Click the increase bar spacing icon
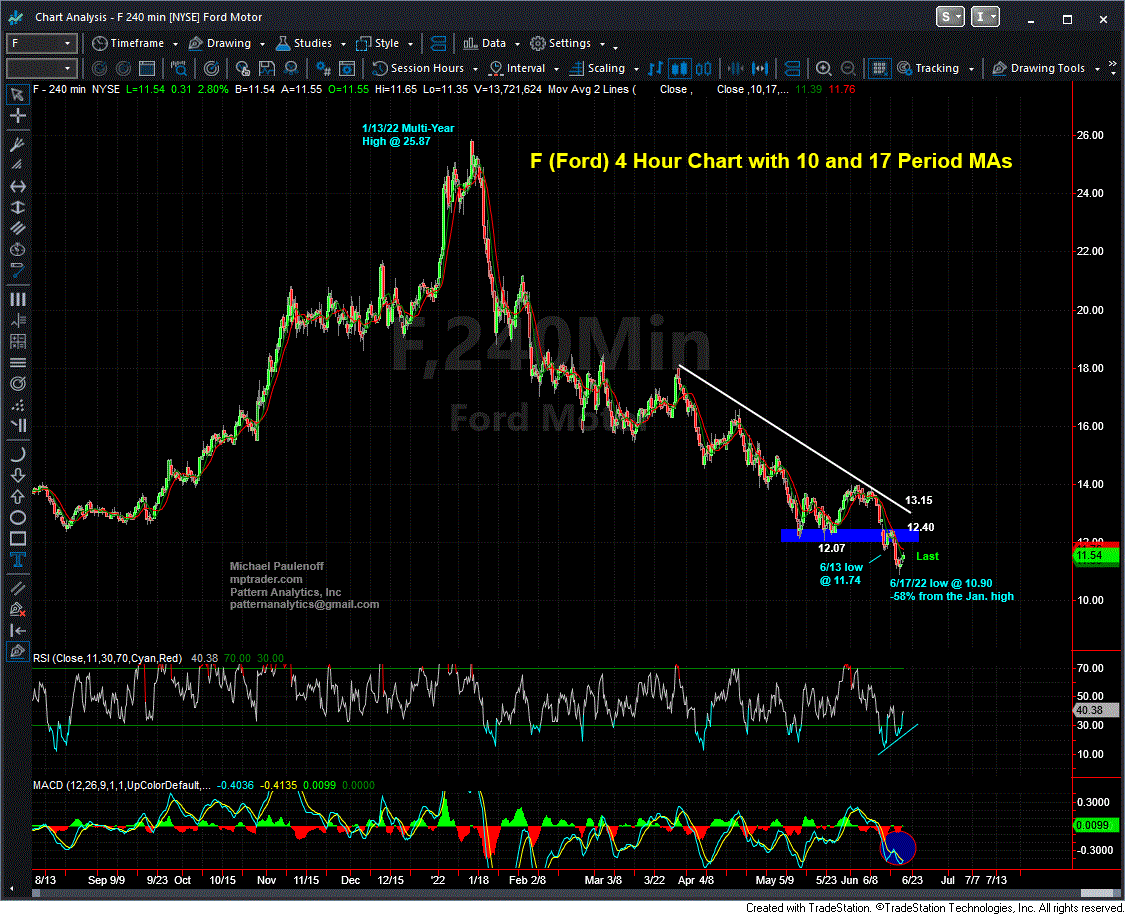Viewport: 1125px width, 914px height. (x=760, y=68)
